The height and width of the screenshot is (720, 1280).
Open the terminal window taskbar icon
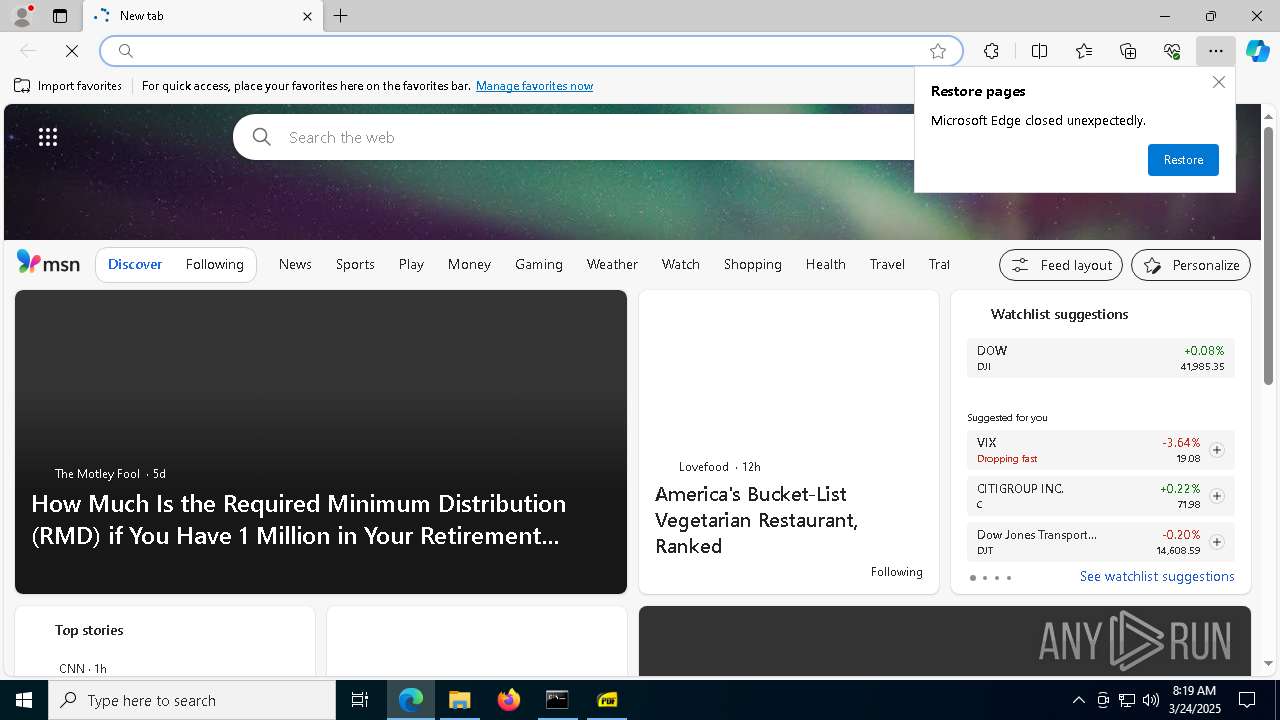557,700
